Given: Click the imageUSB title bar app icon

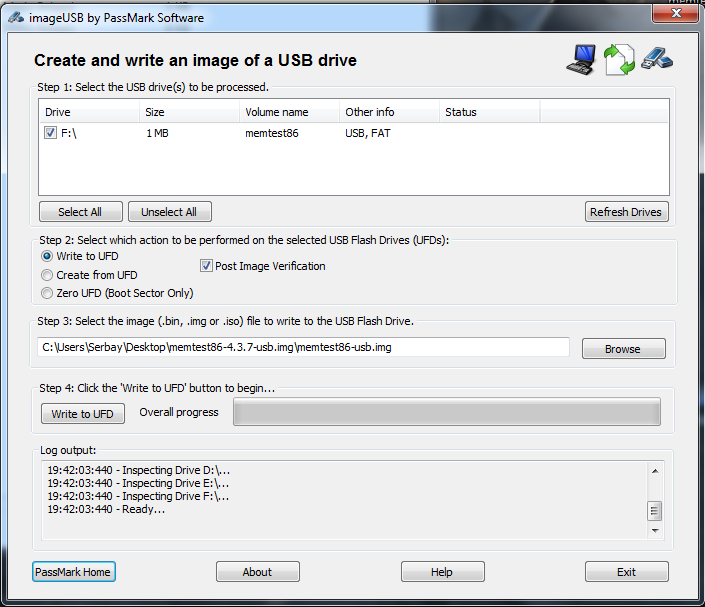Looking at the screenshot, I should pos(16,18).
